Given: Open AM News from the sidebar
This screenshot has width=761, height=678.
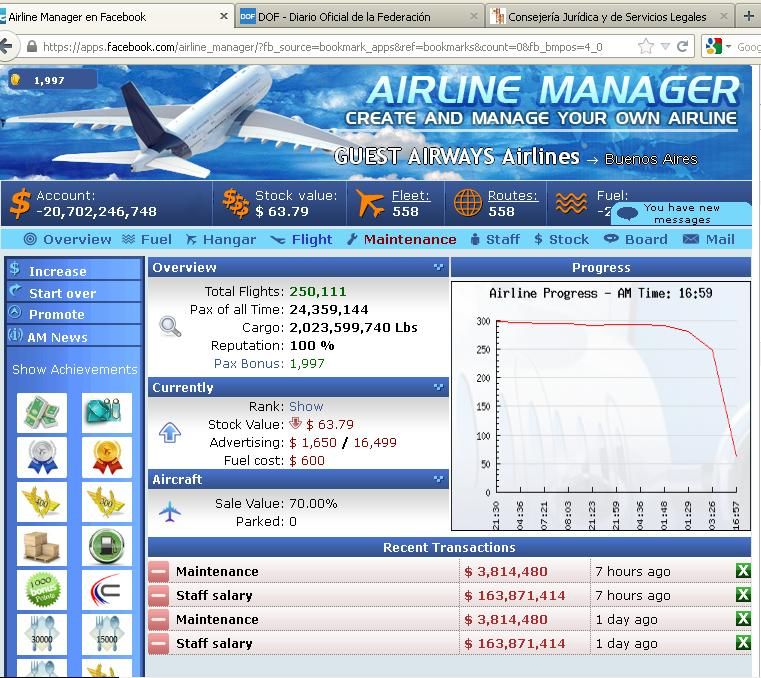Looking at the screenshot, I should (74, 336).
